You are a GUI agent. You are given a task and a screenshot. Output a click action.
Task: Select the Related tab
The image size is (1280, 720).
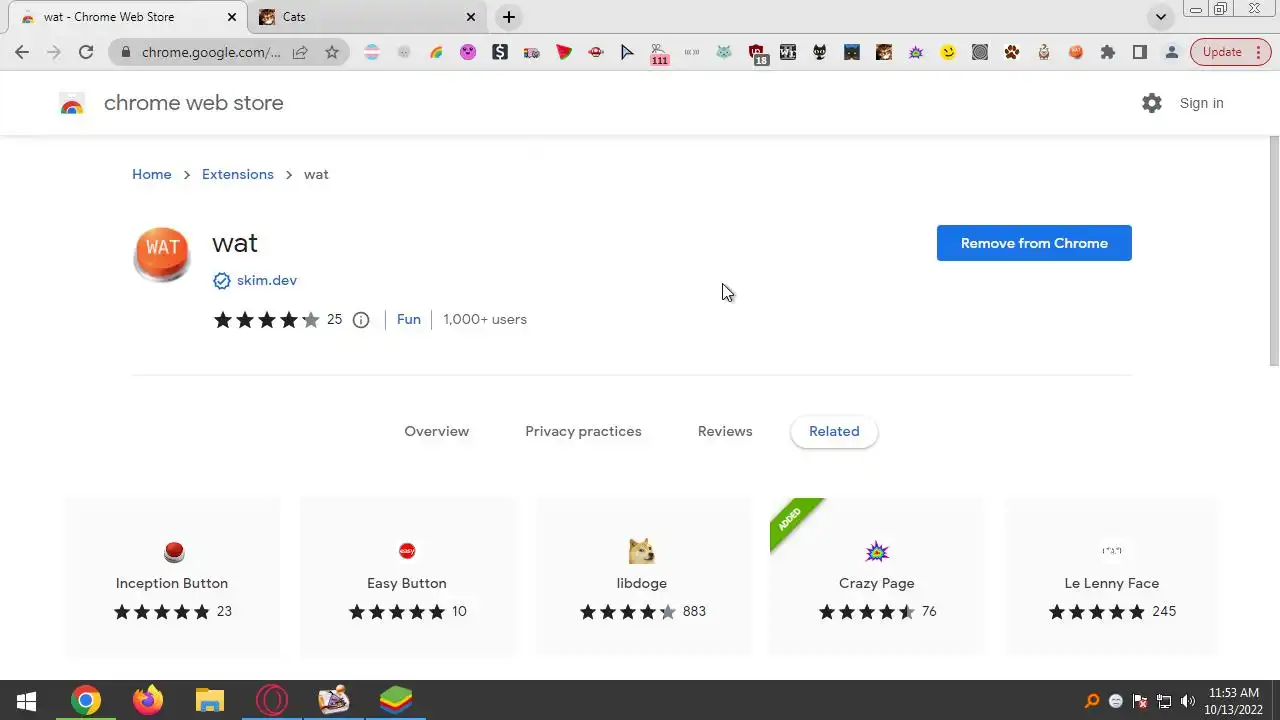point(834,431)
